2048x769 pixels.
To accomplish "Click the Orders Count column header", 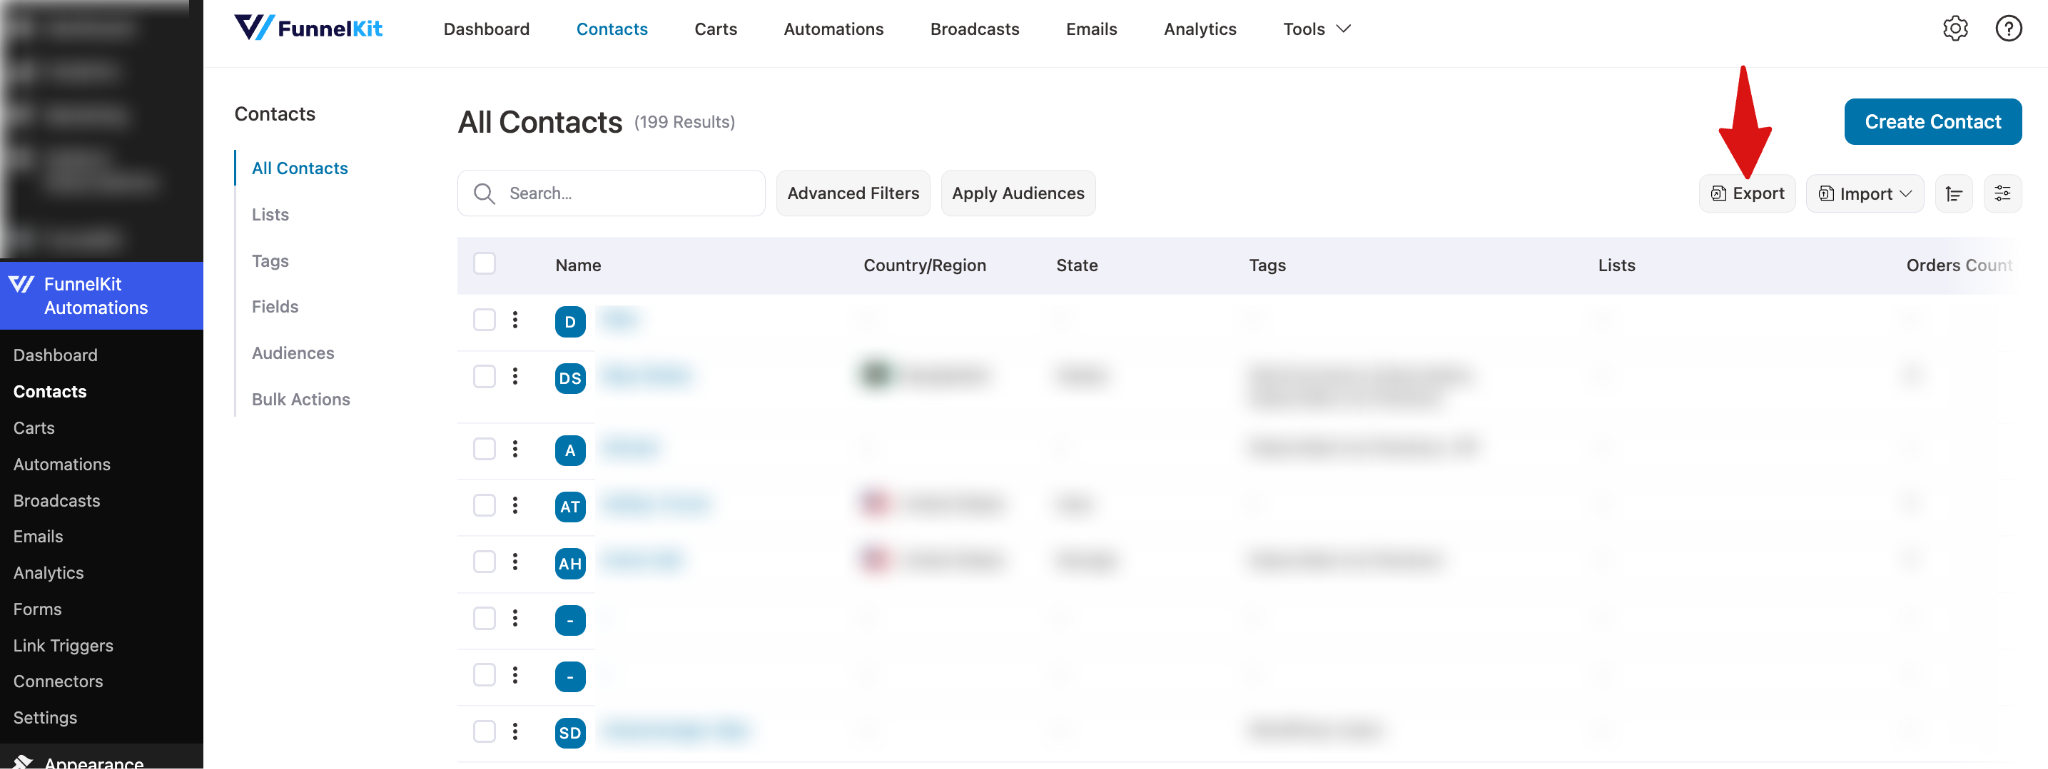I will point(1958,265).
